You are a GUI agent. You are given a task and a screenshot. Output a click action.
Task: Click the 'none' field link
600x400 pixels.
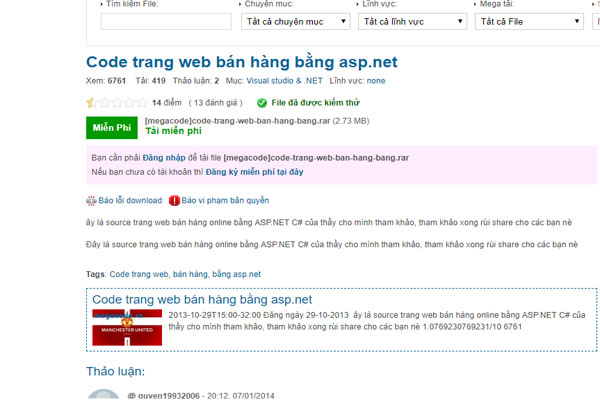click(x=376, y=81)
